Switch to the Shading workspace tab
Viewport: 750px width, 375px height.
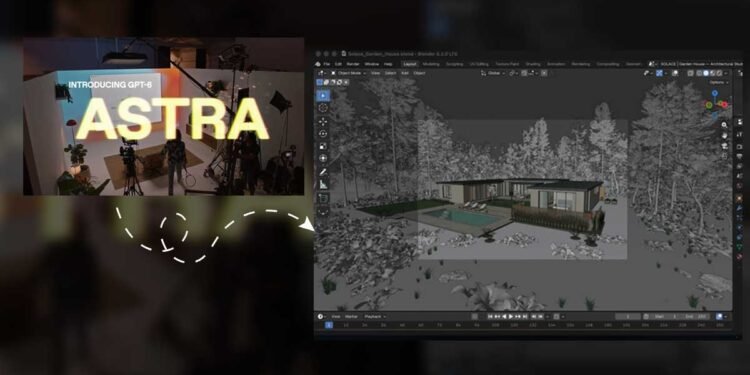point(533,64)
